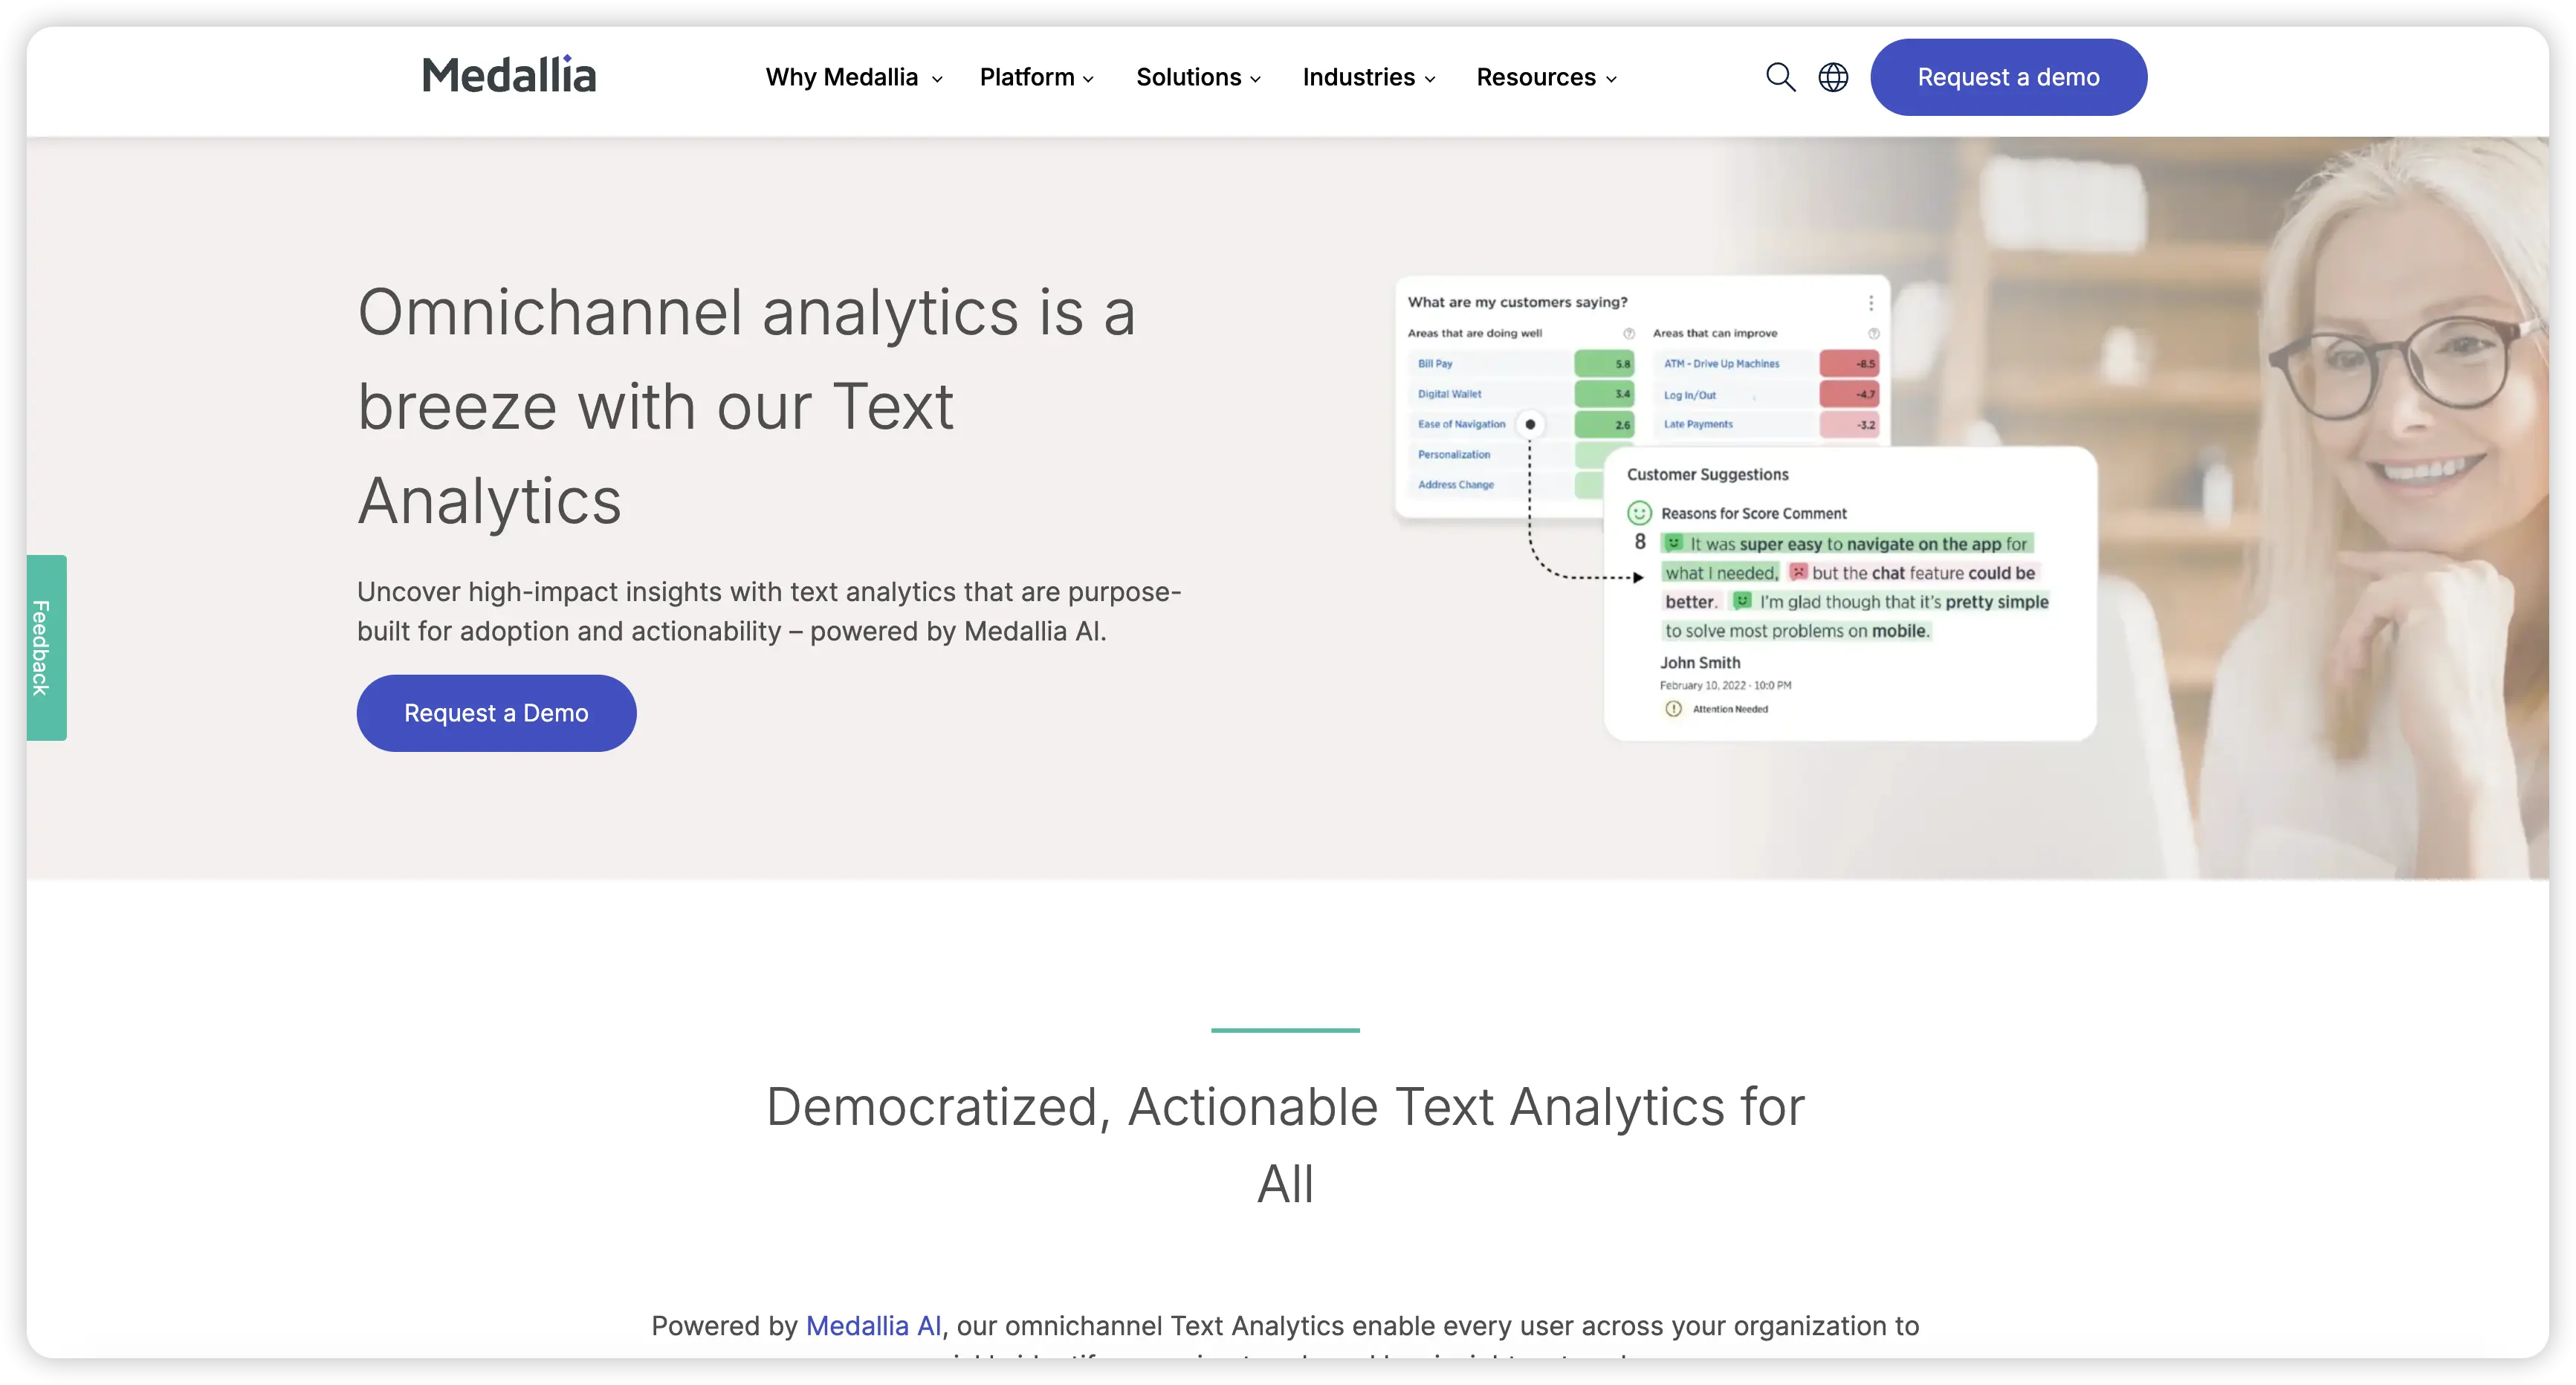
Task: Expand the Platform menu chevron
Action: pos(1088,79)
